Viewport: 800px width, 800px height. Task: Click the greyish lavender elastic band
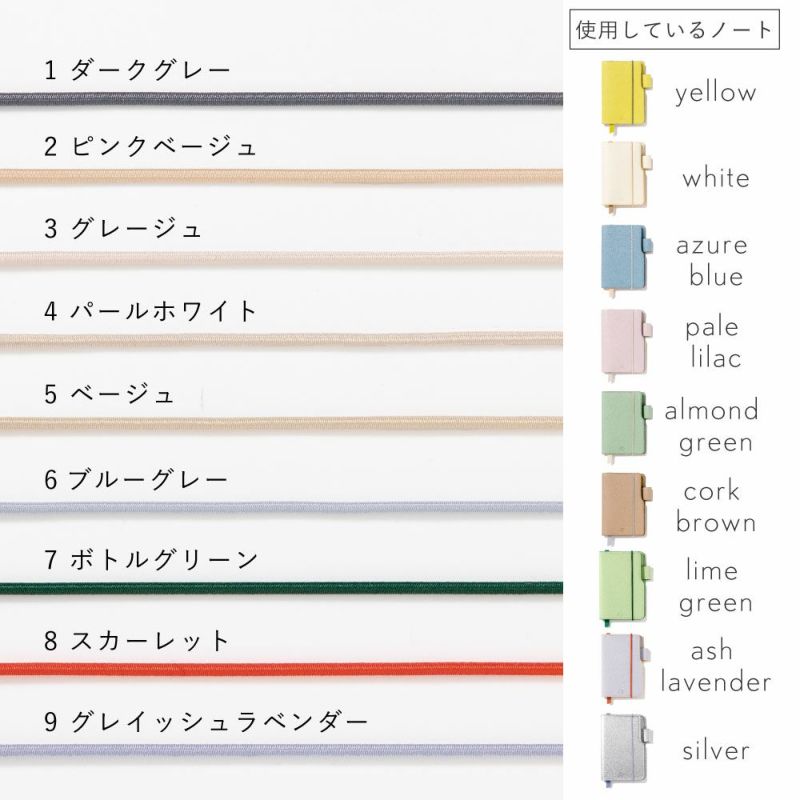tap(281, 749)
